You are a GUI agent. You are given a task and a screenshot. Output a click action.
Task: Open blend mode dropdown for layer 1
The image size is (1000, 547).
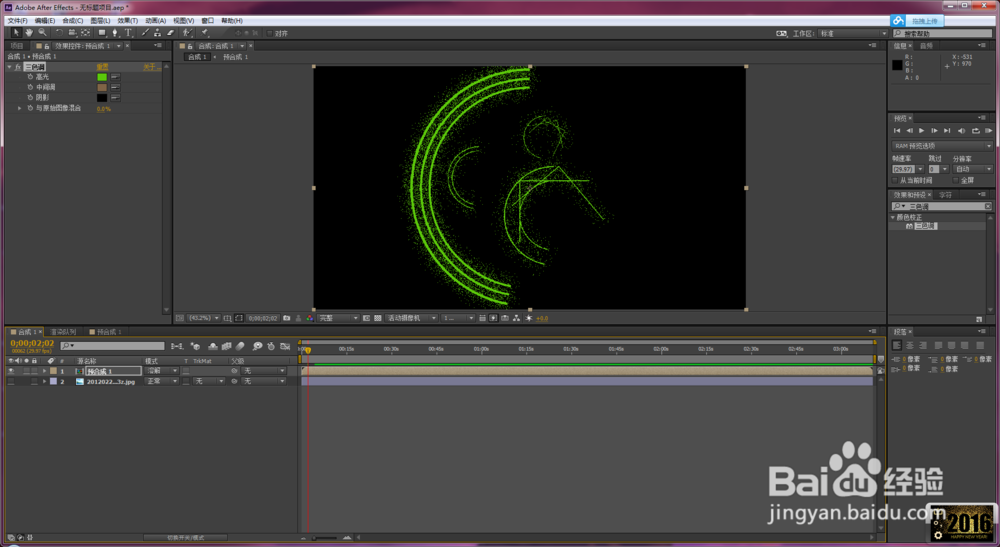[162, 371]
